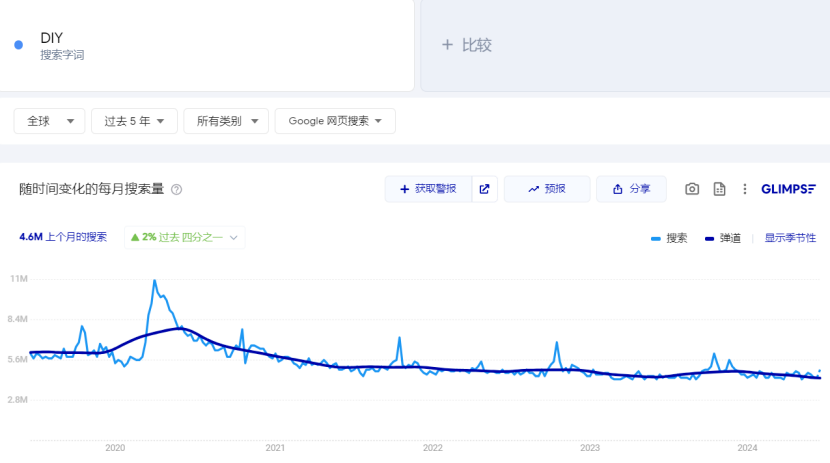The width and height of the screenshot is (830, 463).
Task: Click the GLIMPSE logo
Action: [x=788, y=189]
